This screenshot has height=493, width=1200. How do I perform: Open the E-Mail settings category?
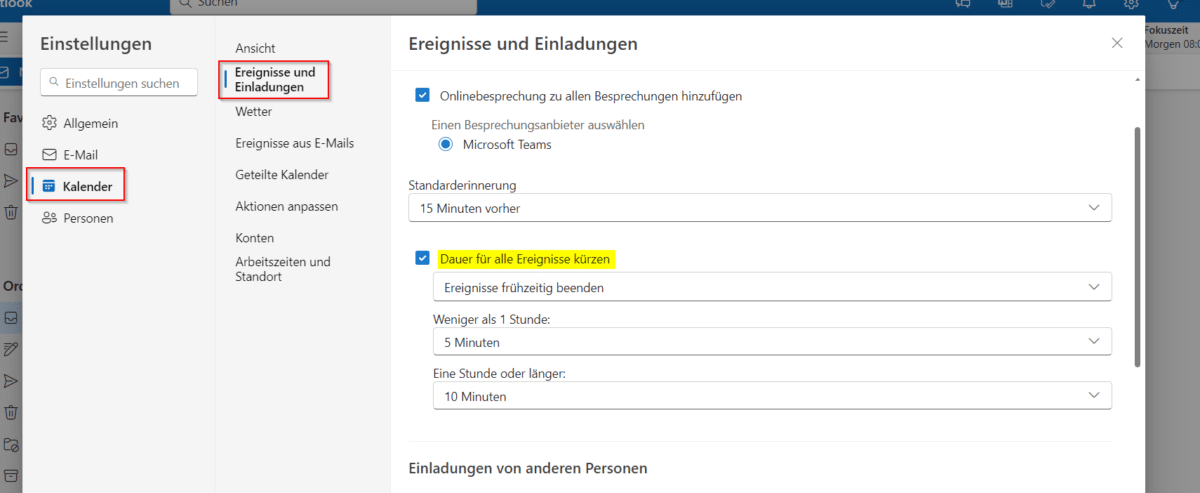click(82, 155)
